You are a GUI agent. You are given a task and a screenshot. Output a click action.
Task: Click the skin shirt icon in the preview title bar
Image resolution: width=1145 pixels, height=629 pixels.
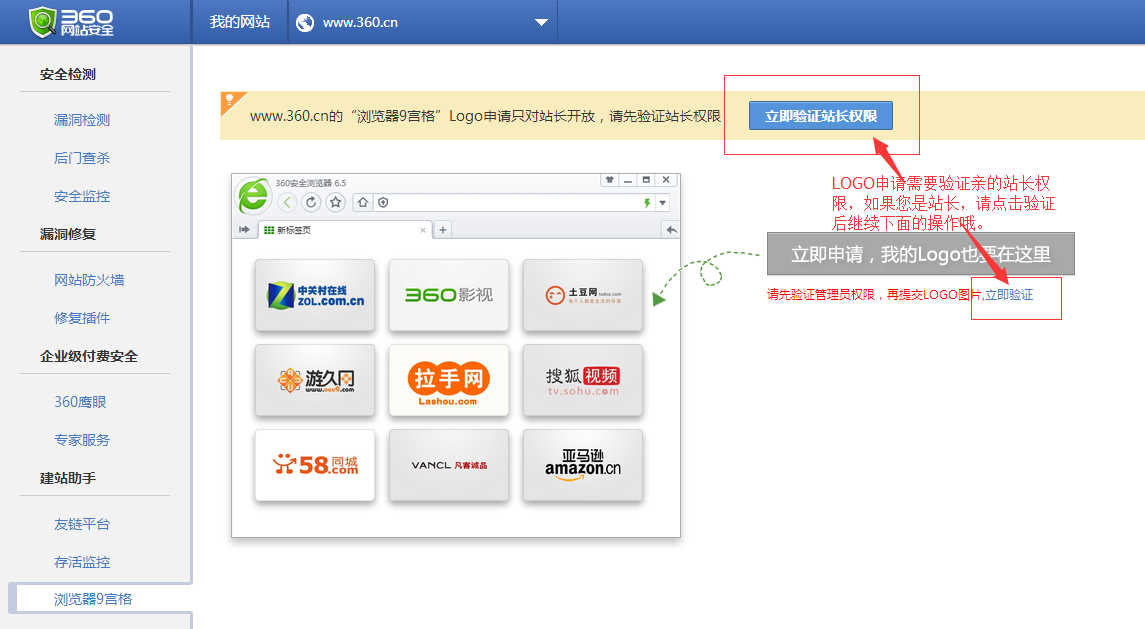(609, 180)
